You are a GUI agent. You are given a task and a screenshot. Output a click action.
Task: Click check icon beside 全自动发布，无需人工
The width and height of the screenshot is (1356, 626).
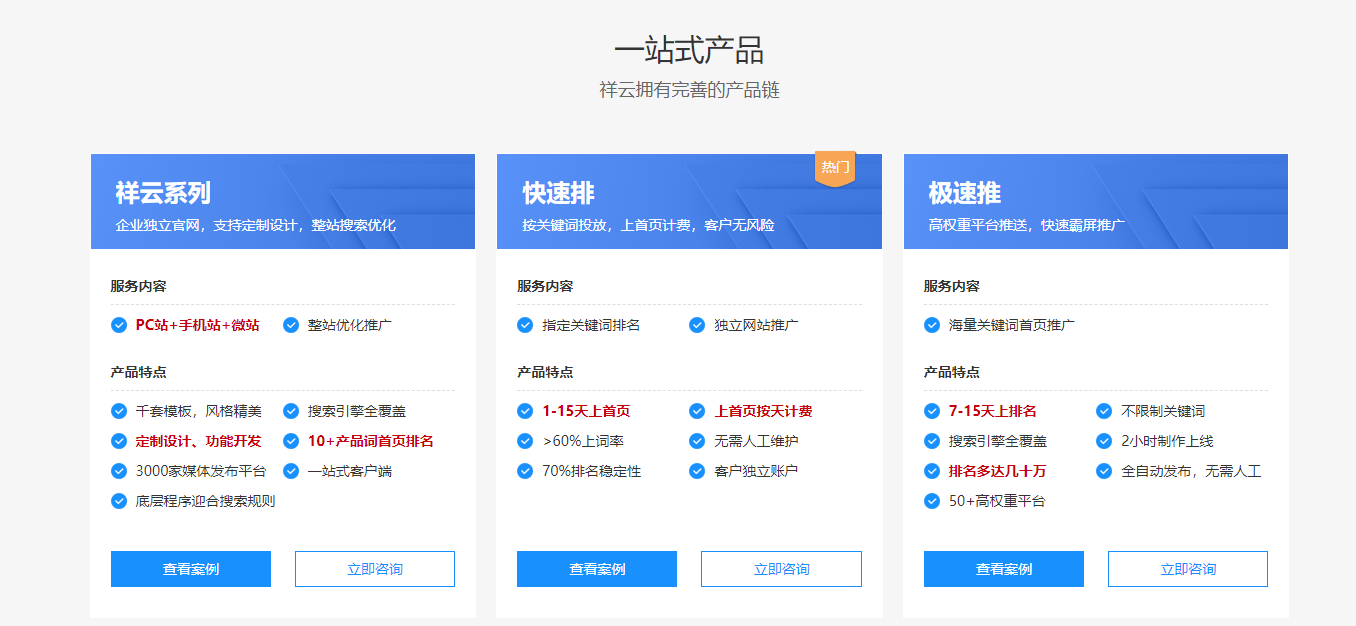(1104, 471)
